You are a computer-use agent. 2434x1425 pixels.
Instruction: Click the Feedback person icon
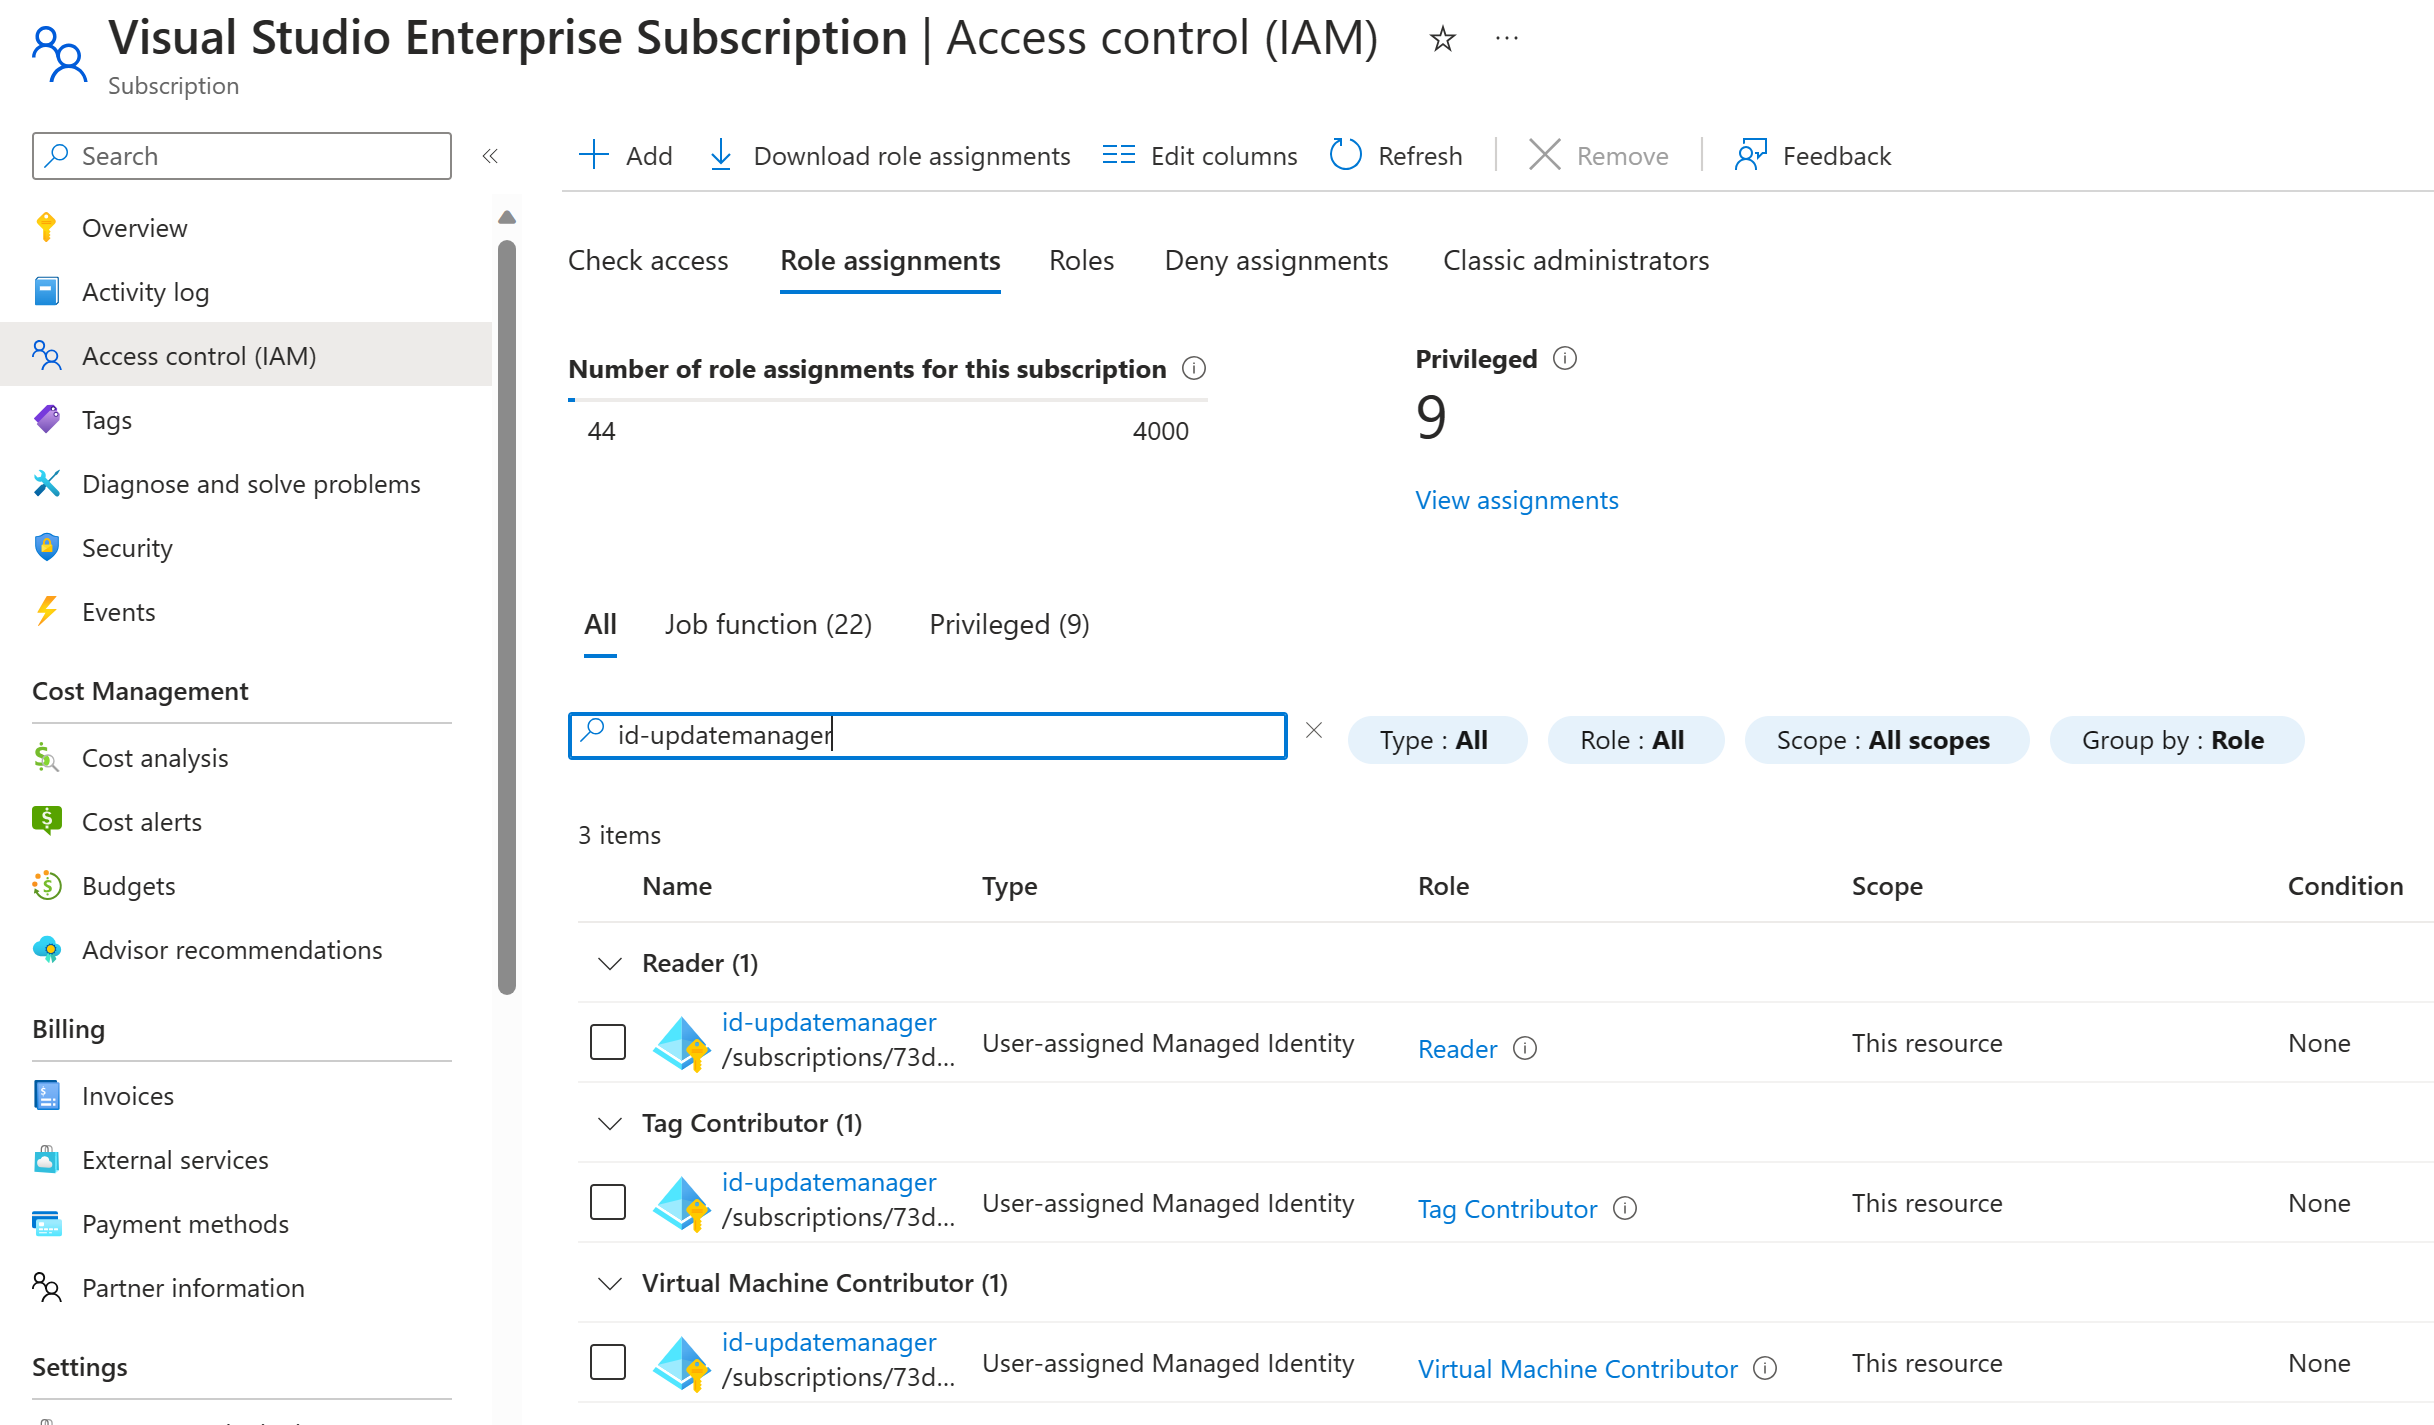click(1751, 155)
